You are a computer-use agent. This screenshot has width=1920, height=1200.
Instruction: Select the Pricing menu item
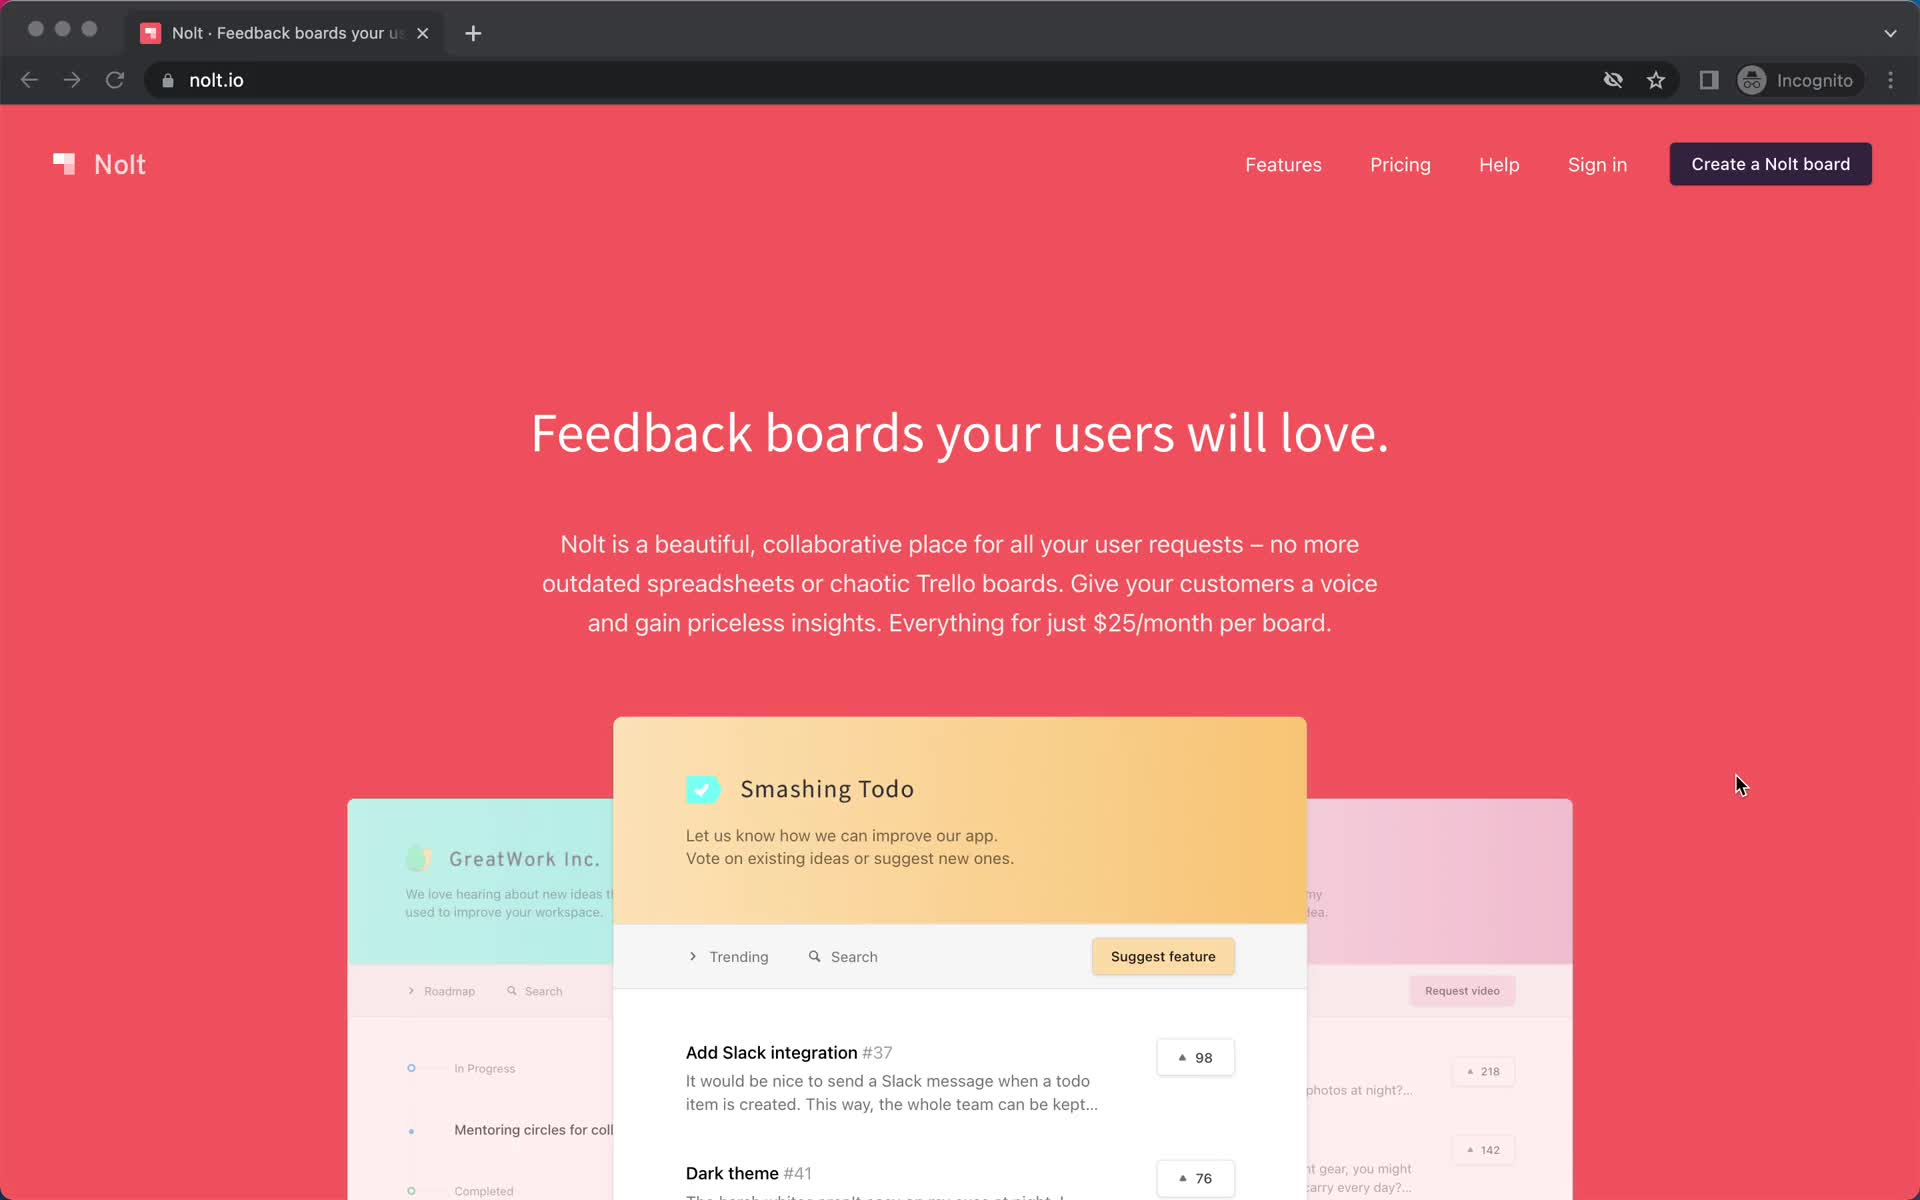(1399, 165)
